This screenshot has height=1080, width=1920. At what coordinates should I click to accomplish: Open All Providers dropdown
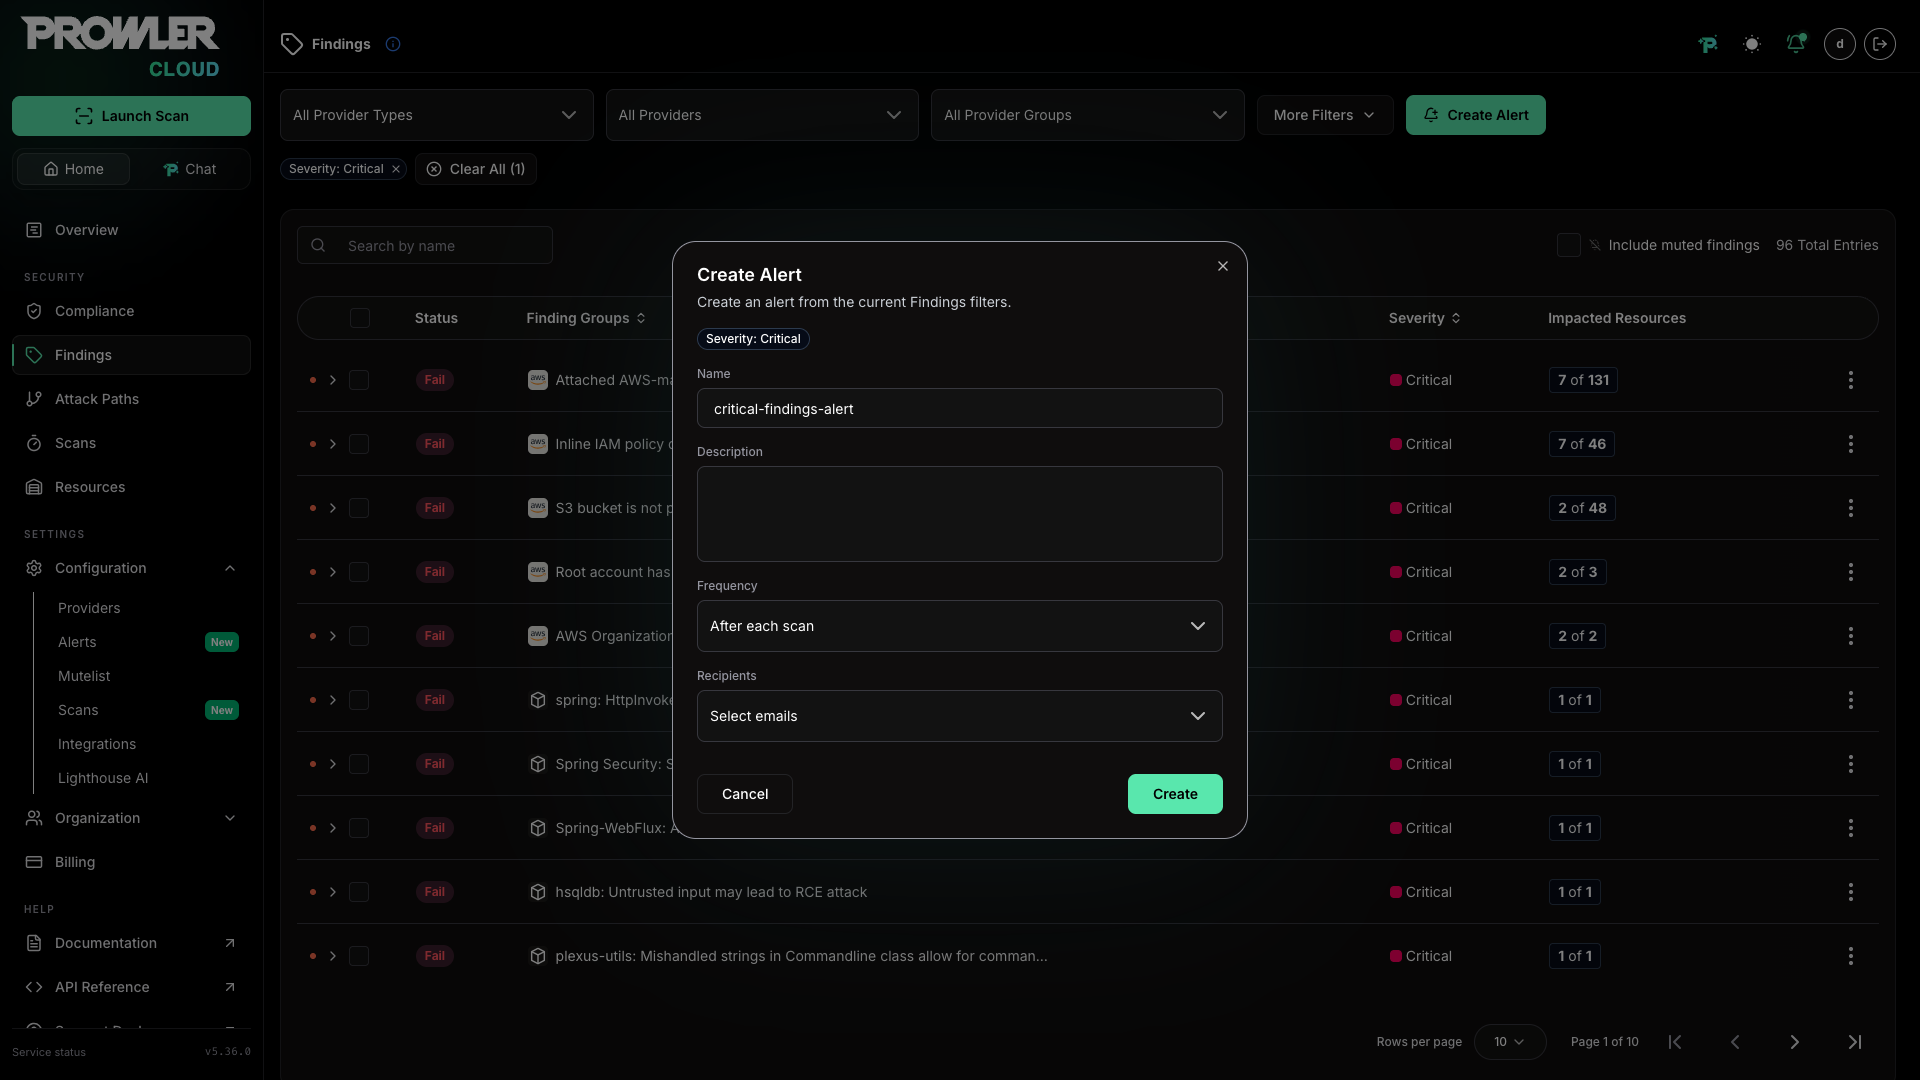click(762, 115)
